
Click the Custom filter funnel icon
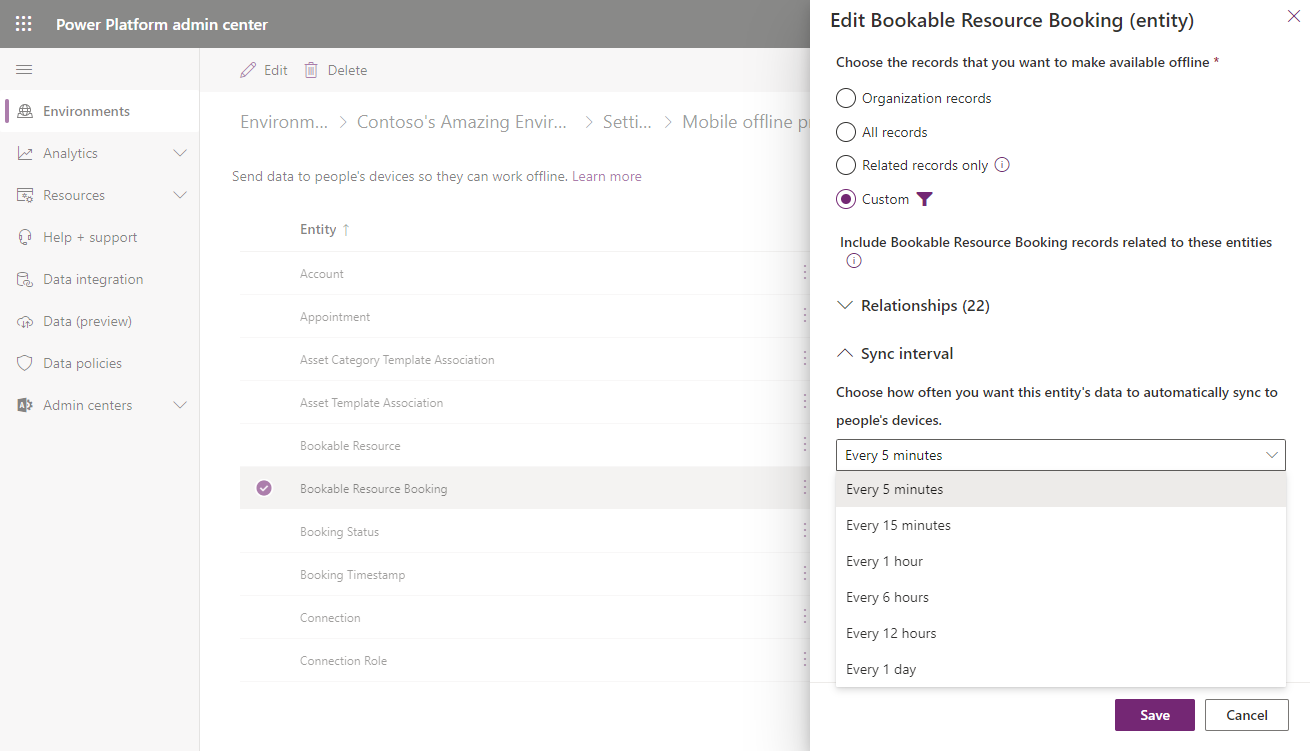[925, 199]
